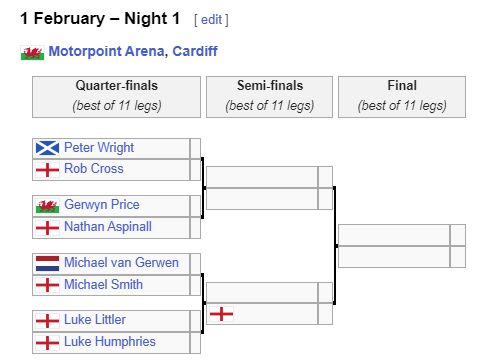Click the England flag beside Luke Humphries
Screen dimensions: 487x360
click(47, 343)
